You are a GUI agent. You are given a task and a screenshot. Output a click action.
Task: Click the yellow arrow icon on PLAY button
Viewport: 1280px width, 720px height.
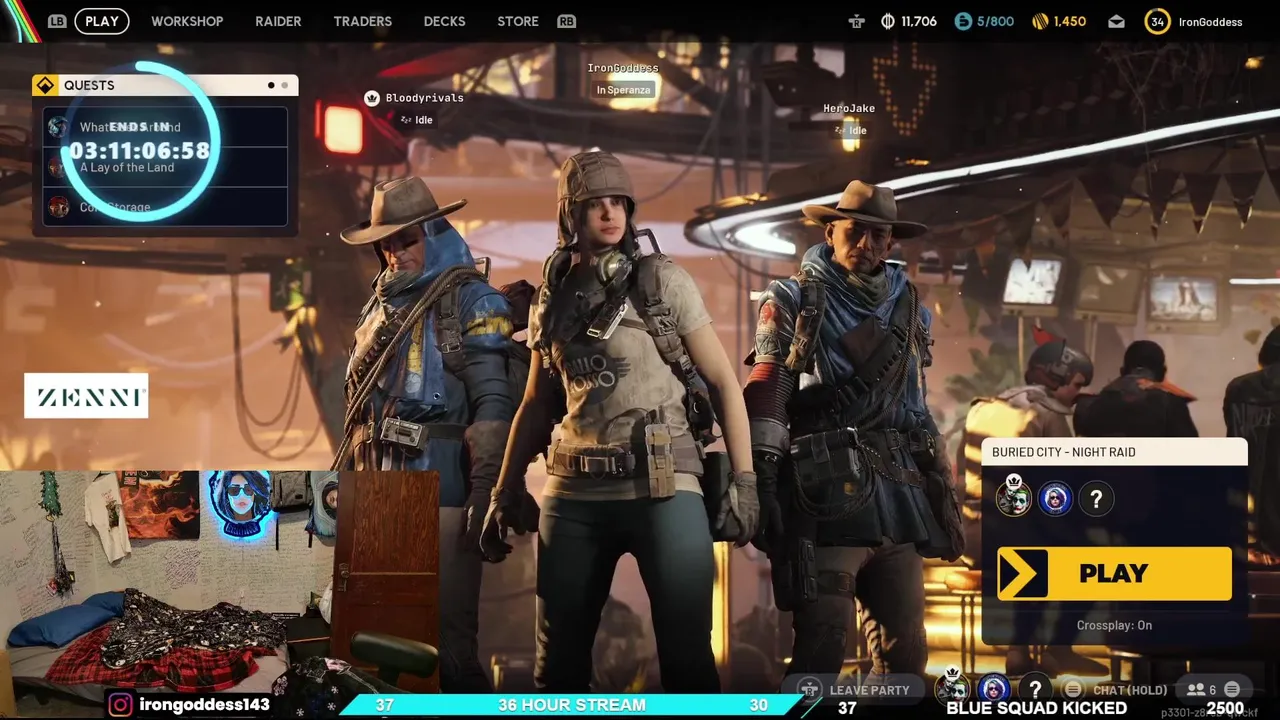click(1022, 573)
